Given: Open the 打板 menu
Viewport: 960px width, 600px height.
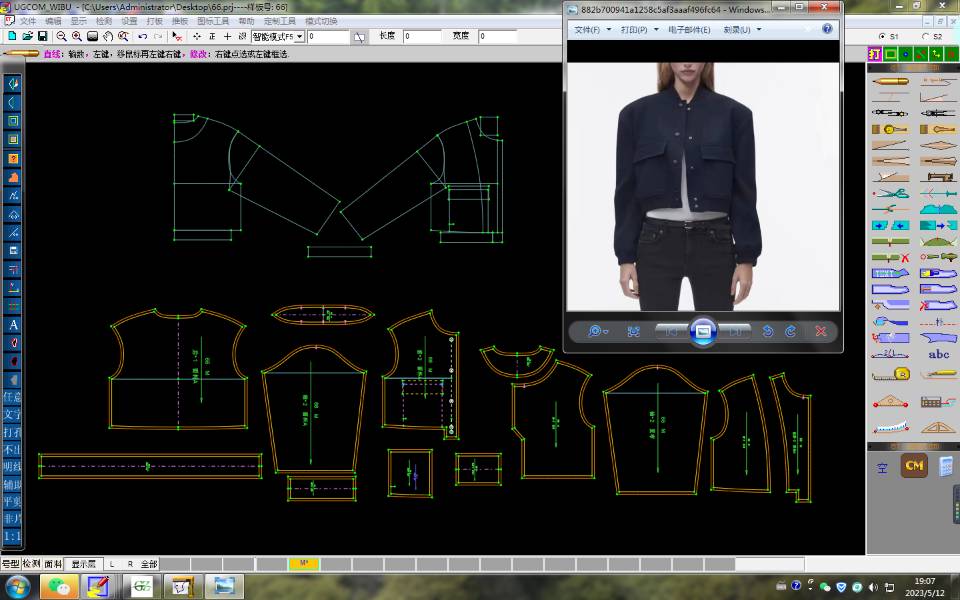Looking at the screenshot, I should (154, 20).
